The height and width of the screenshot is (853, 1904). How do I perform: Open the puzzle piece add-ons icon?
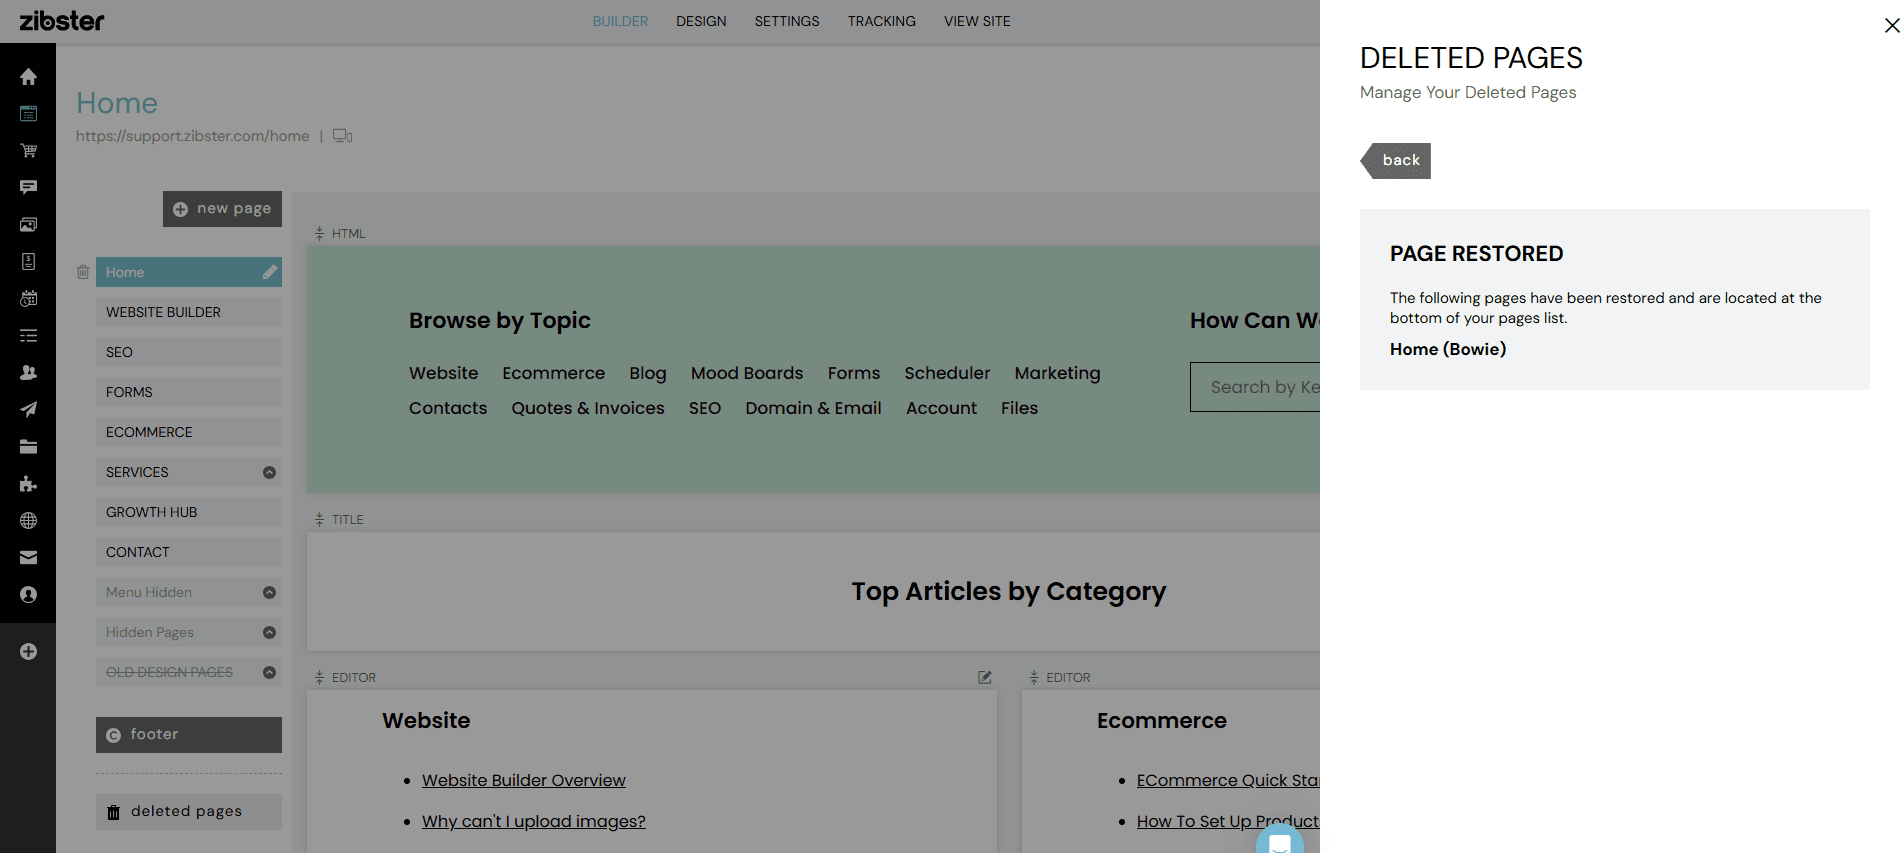(x=28, y=484)
